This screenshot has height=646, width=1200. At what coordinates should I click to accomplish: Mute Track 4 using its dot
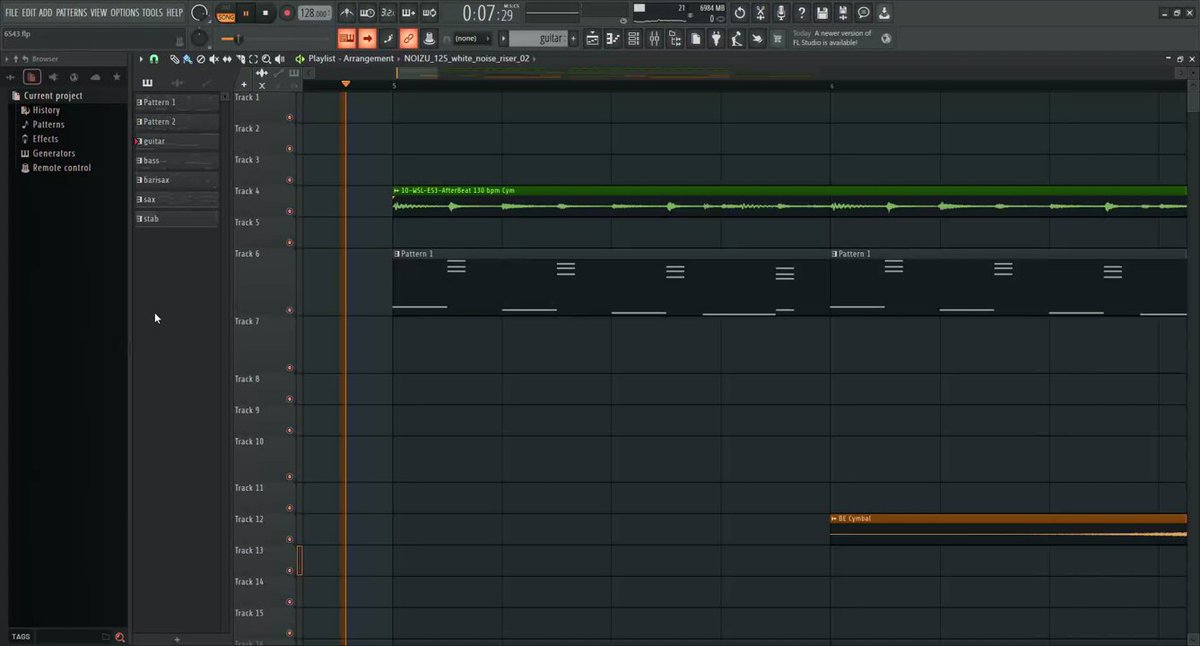tap(290, 212)
